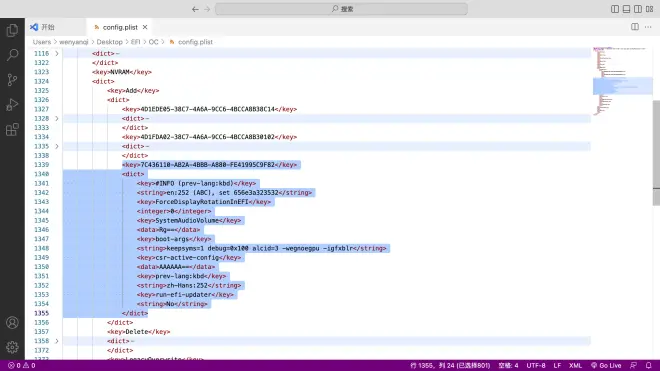Click the run-efi-updater key text
The width and height of the screenshot is (660, 371).
click(x=185, y=294)
